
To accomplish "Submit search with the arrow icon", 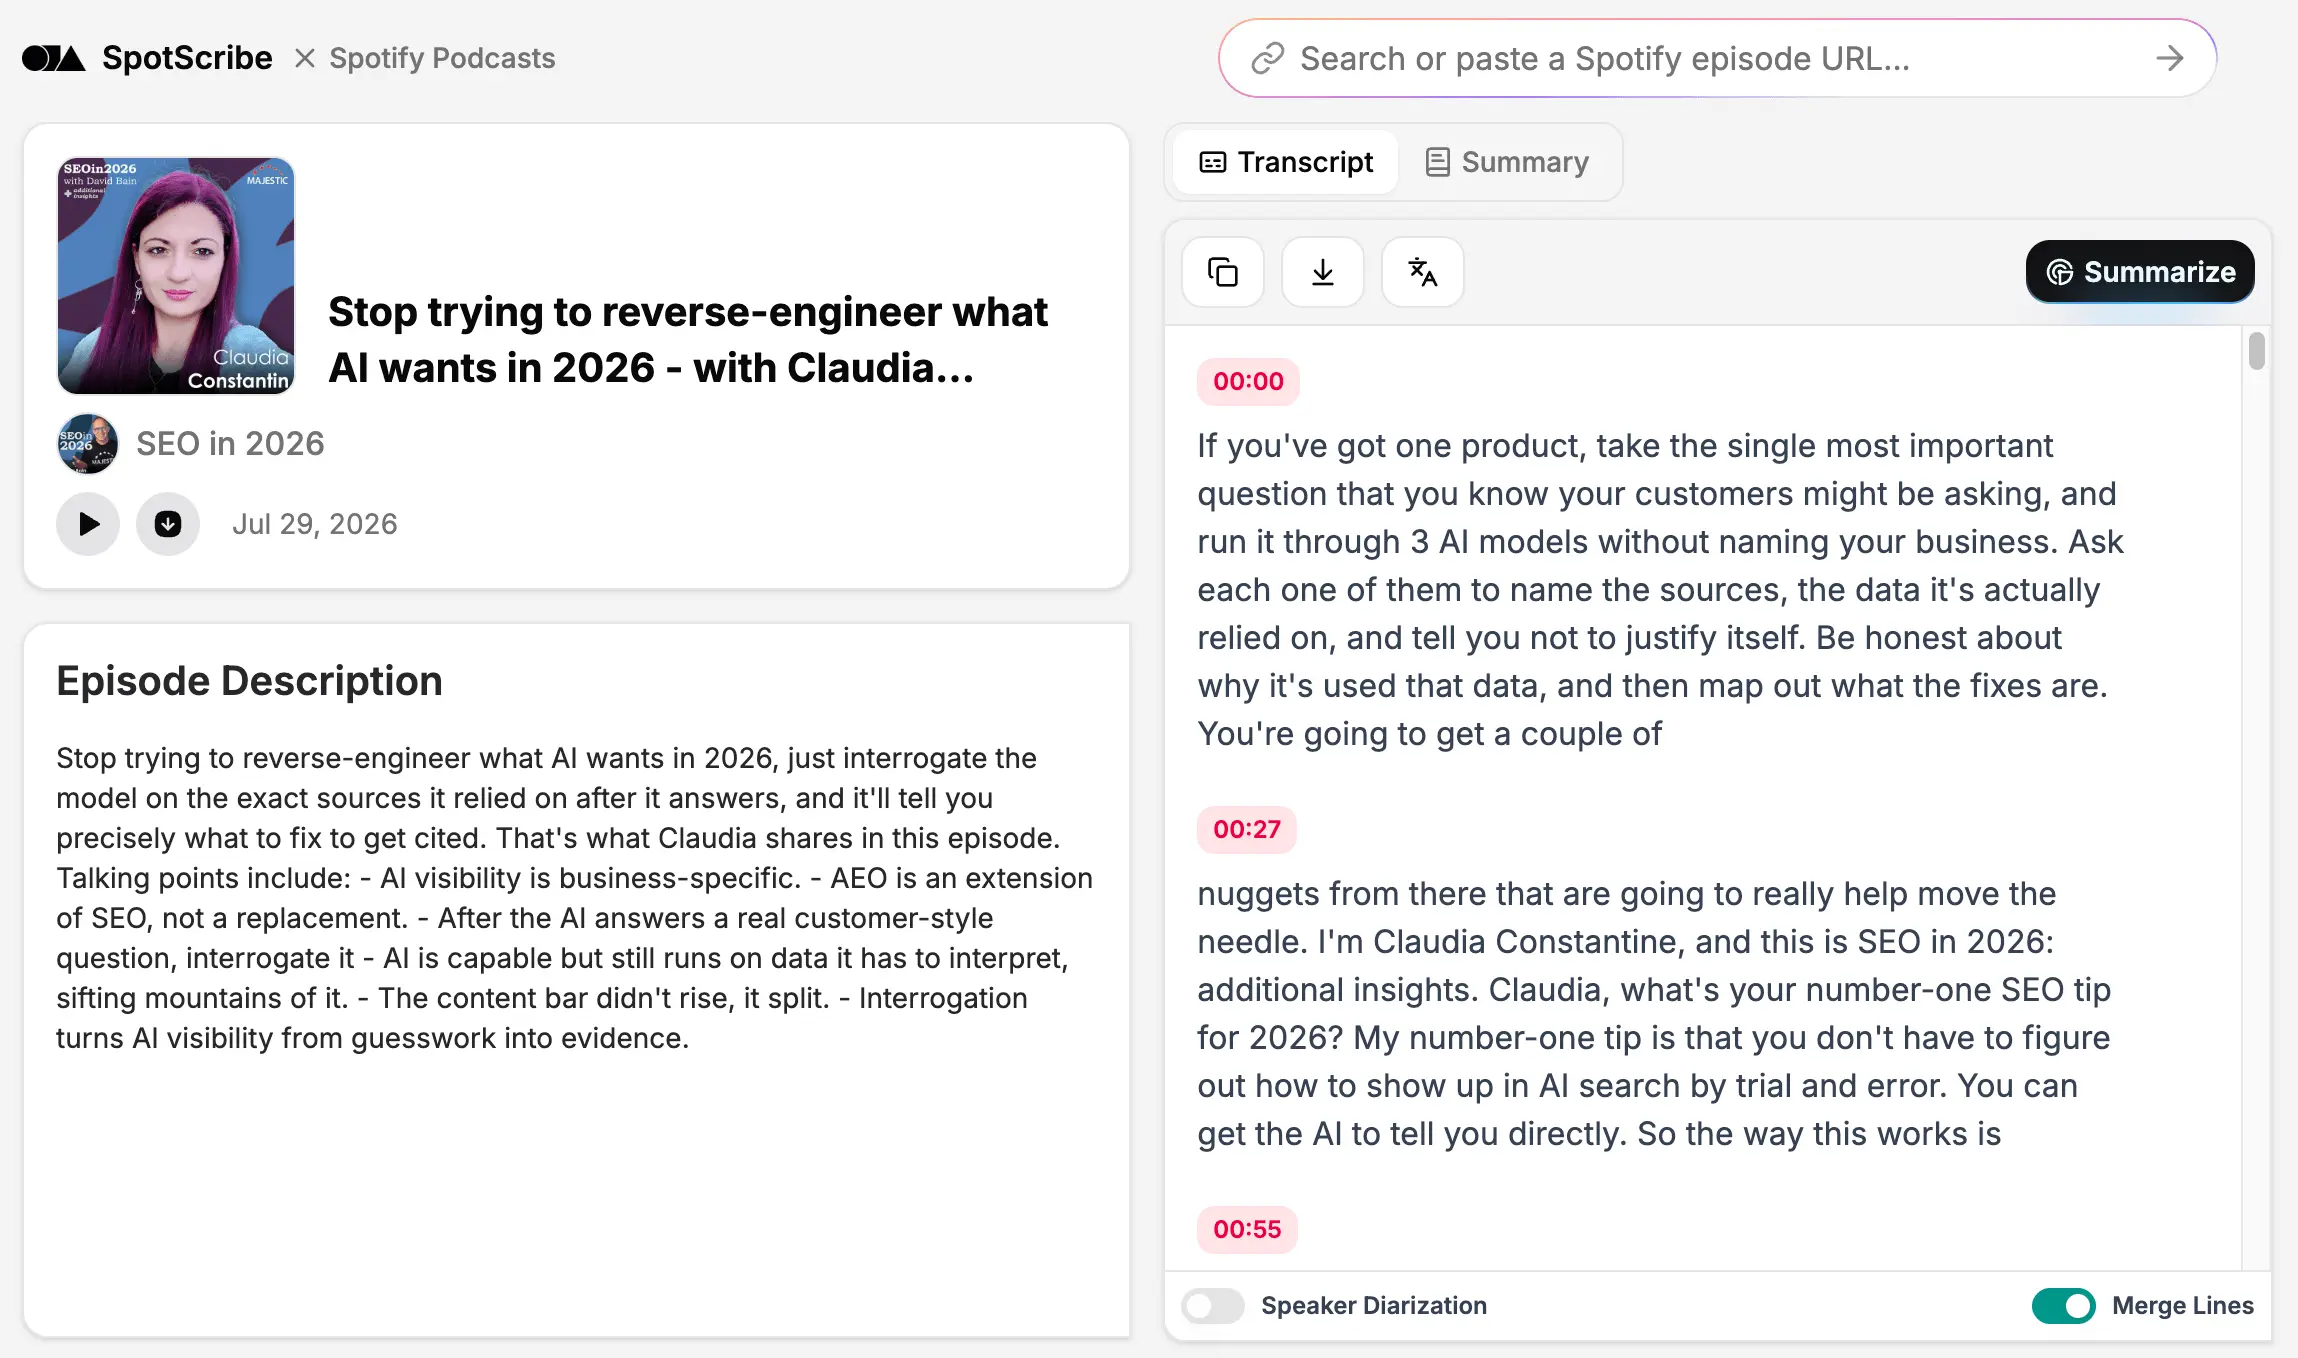I will (x=2169, y=58).
